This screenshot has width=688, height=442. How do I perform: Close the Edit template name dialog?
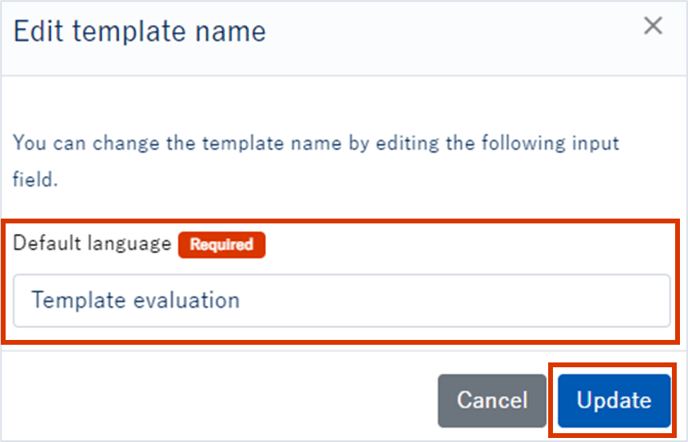(653, 27)
